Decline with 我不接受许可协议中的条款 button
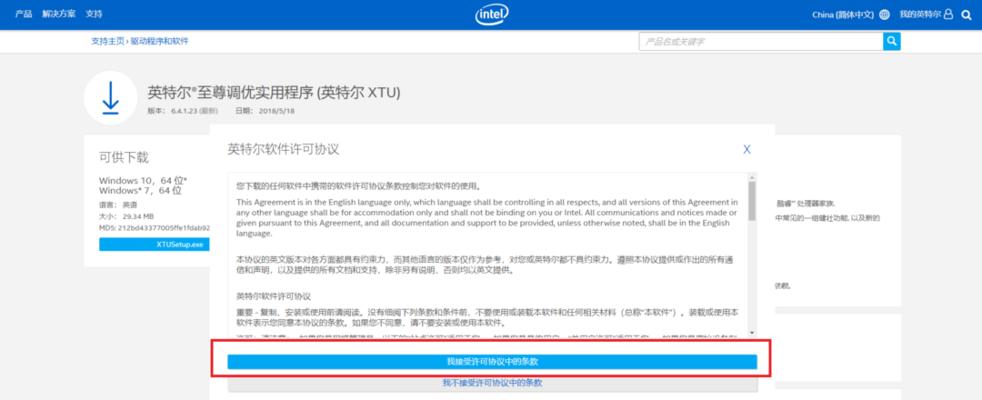982x400 pixels. click(x=492, y=382)
